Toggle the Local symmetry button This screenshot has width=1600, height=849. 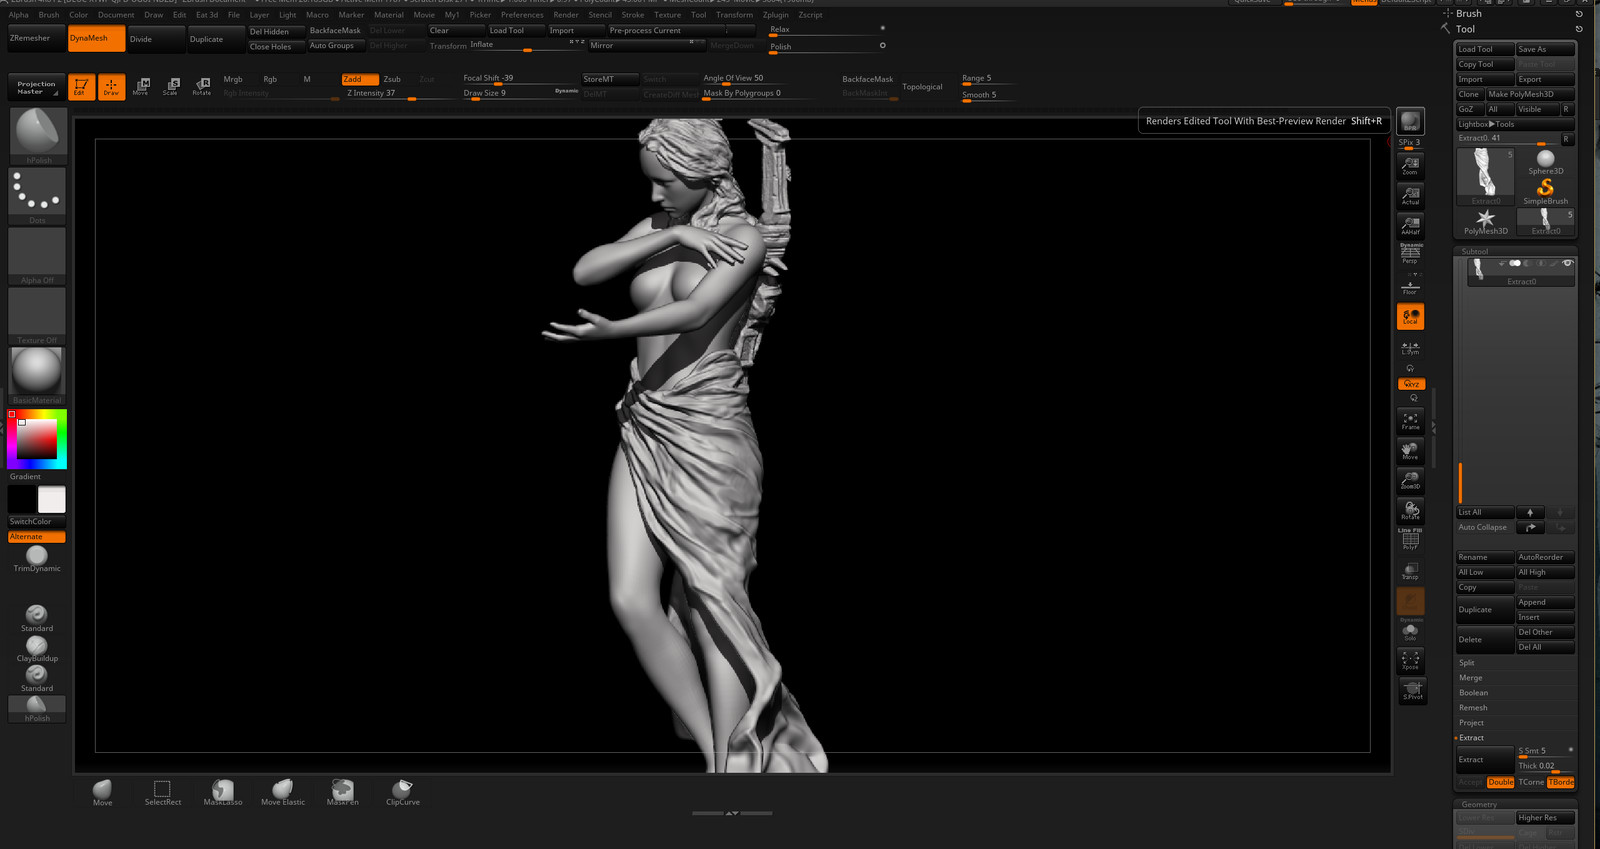(1410, 316)
